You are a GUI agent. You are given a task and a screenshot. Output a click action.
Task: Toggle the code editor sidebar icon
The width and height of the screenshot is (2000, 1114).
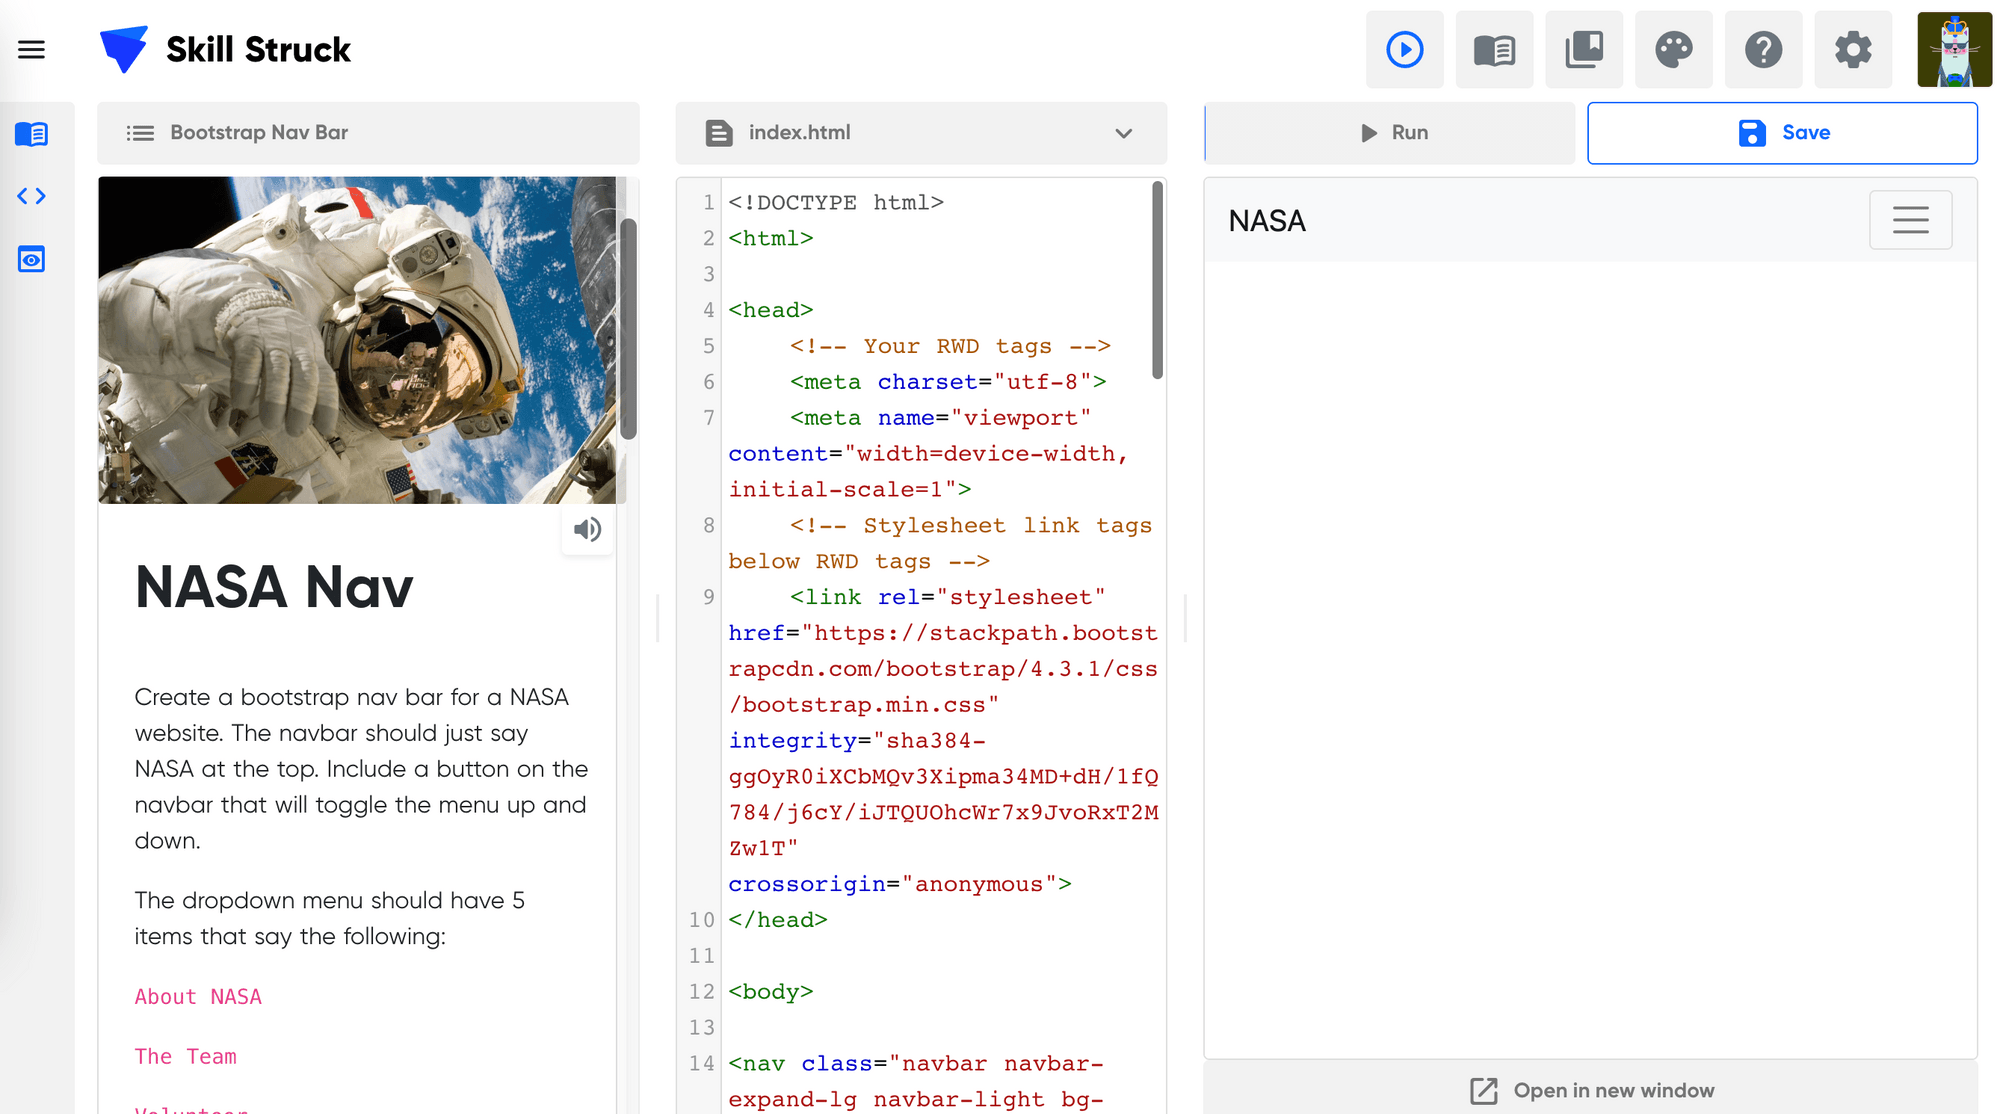[x=32, y=196]
